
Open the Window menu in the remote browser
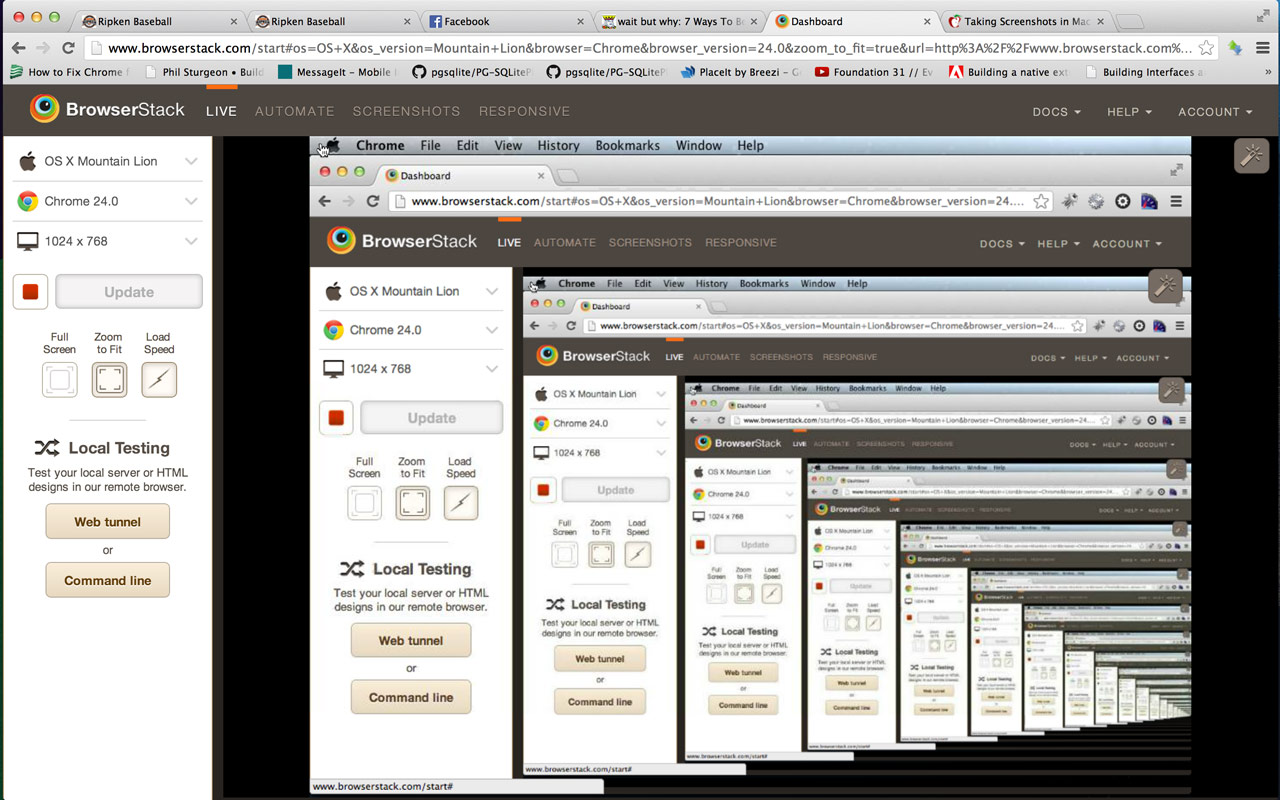[698, 146]
